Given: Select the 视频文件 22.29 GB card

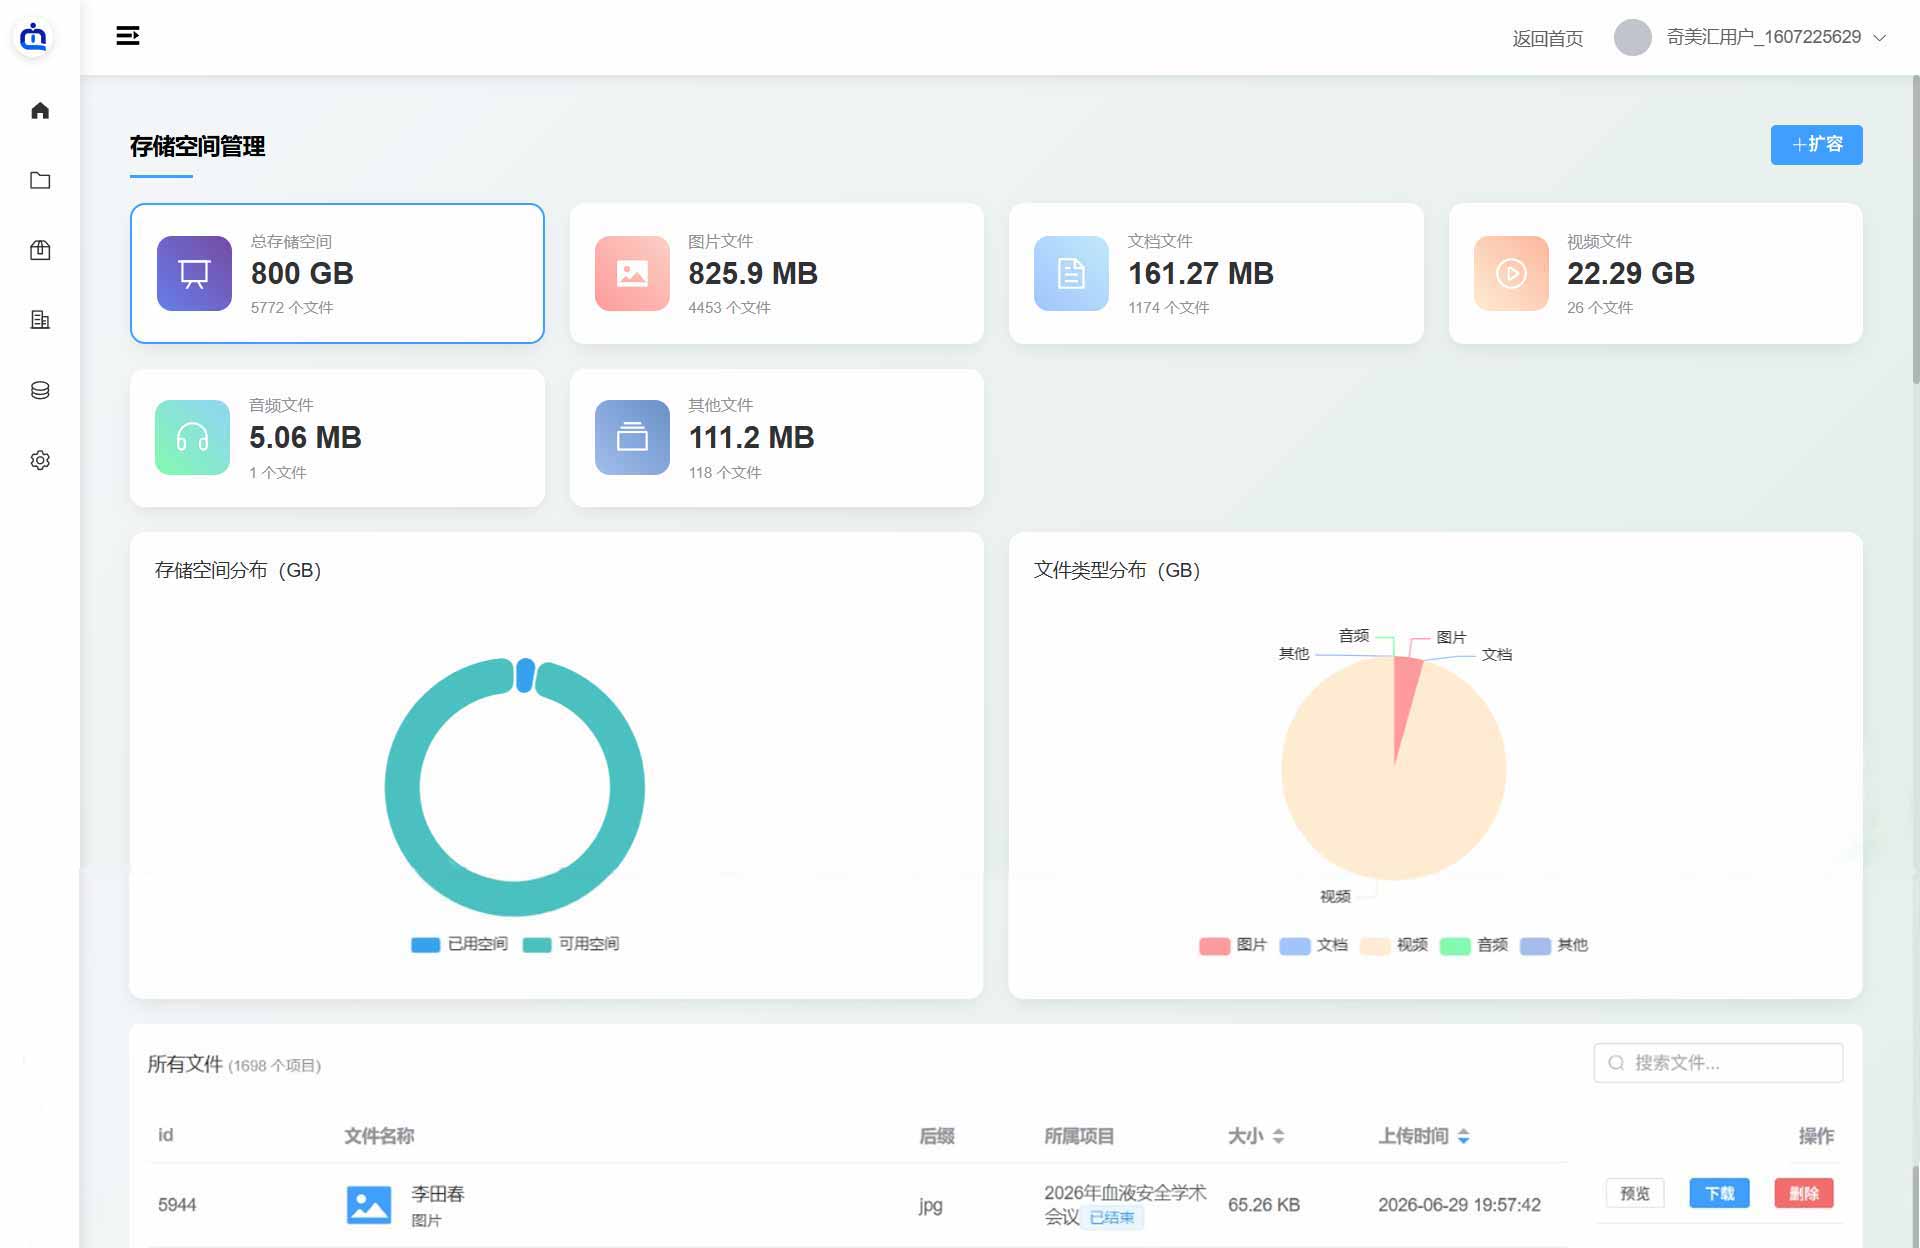Looking at the screenshot, I should (x=1656, y=273).
